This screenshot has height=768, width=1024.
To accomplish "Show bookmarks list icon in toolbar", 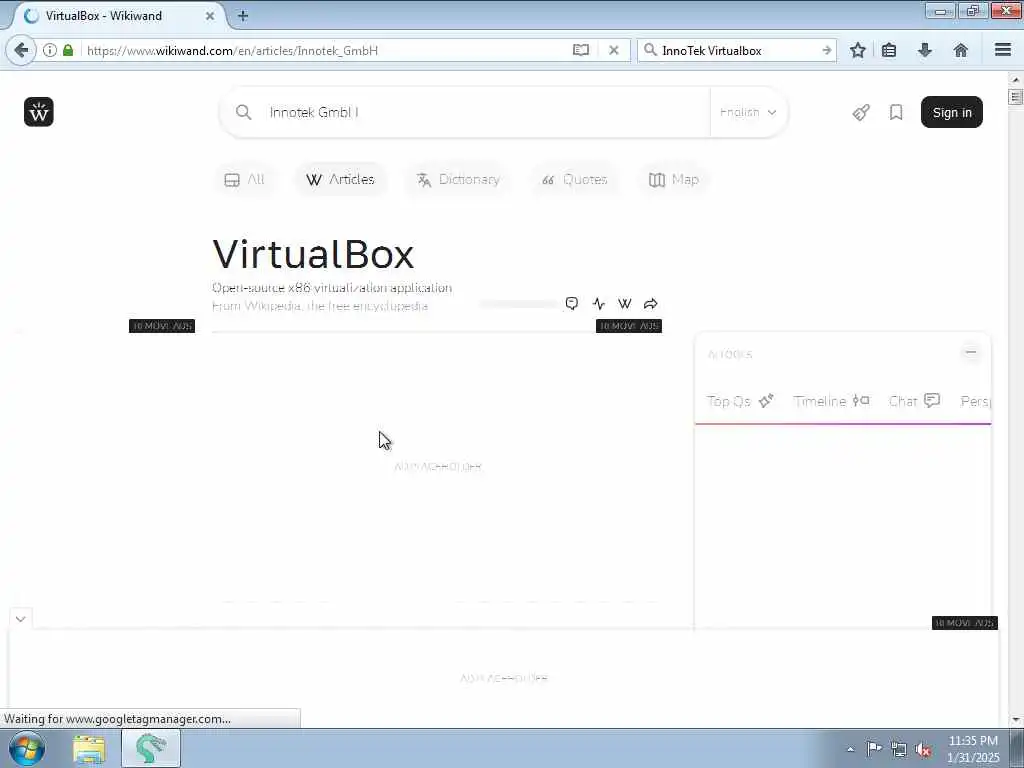I will 889,50.
